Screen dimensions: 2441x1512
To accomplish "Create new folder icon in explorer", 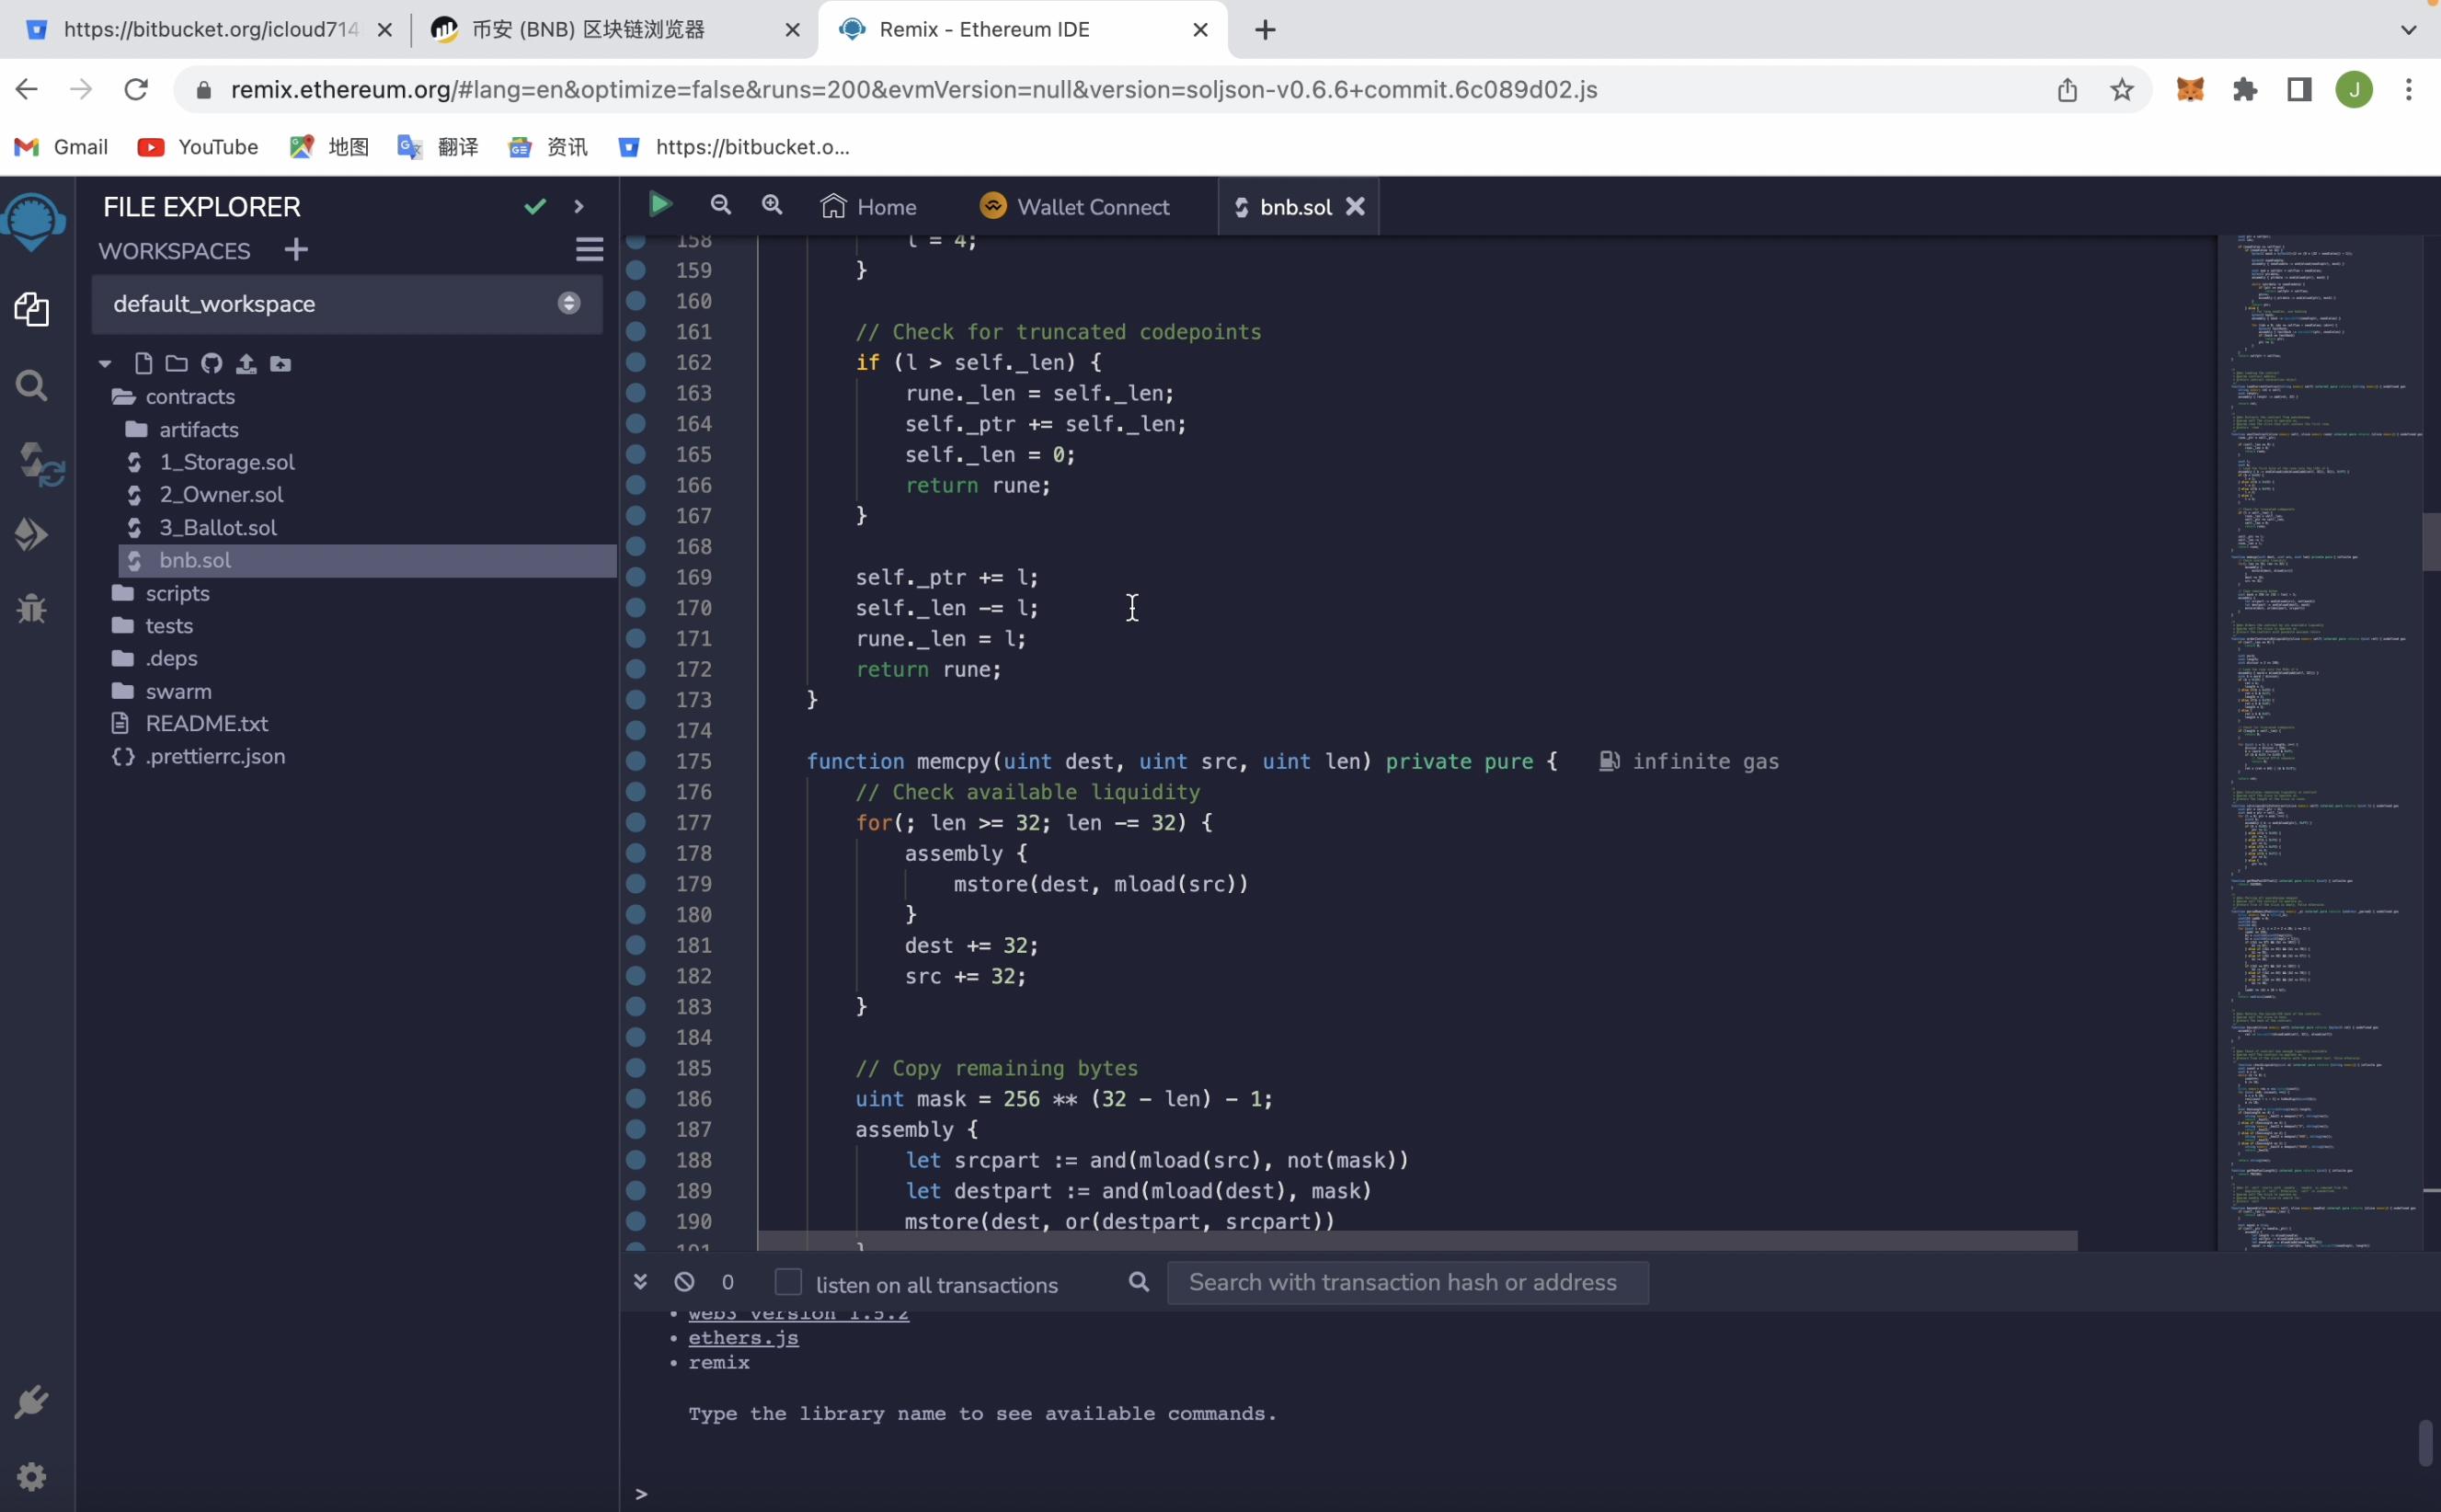I will (x=177, y=363).
